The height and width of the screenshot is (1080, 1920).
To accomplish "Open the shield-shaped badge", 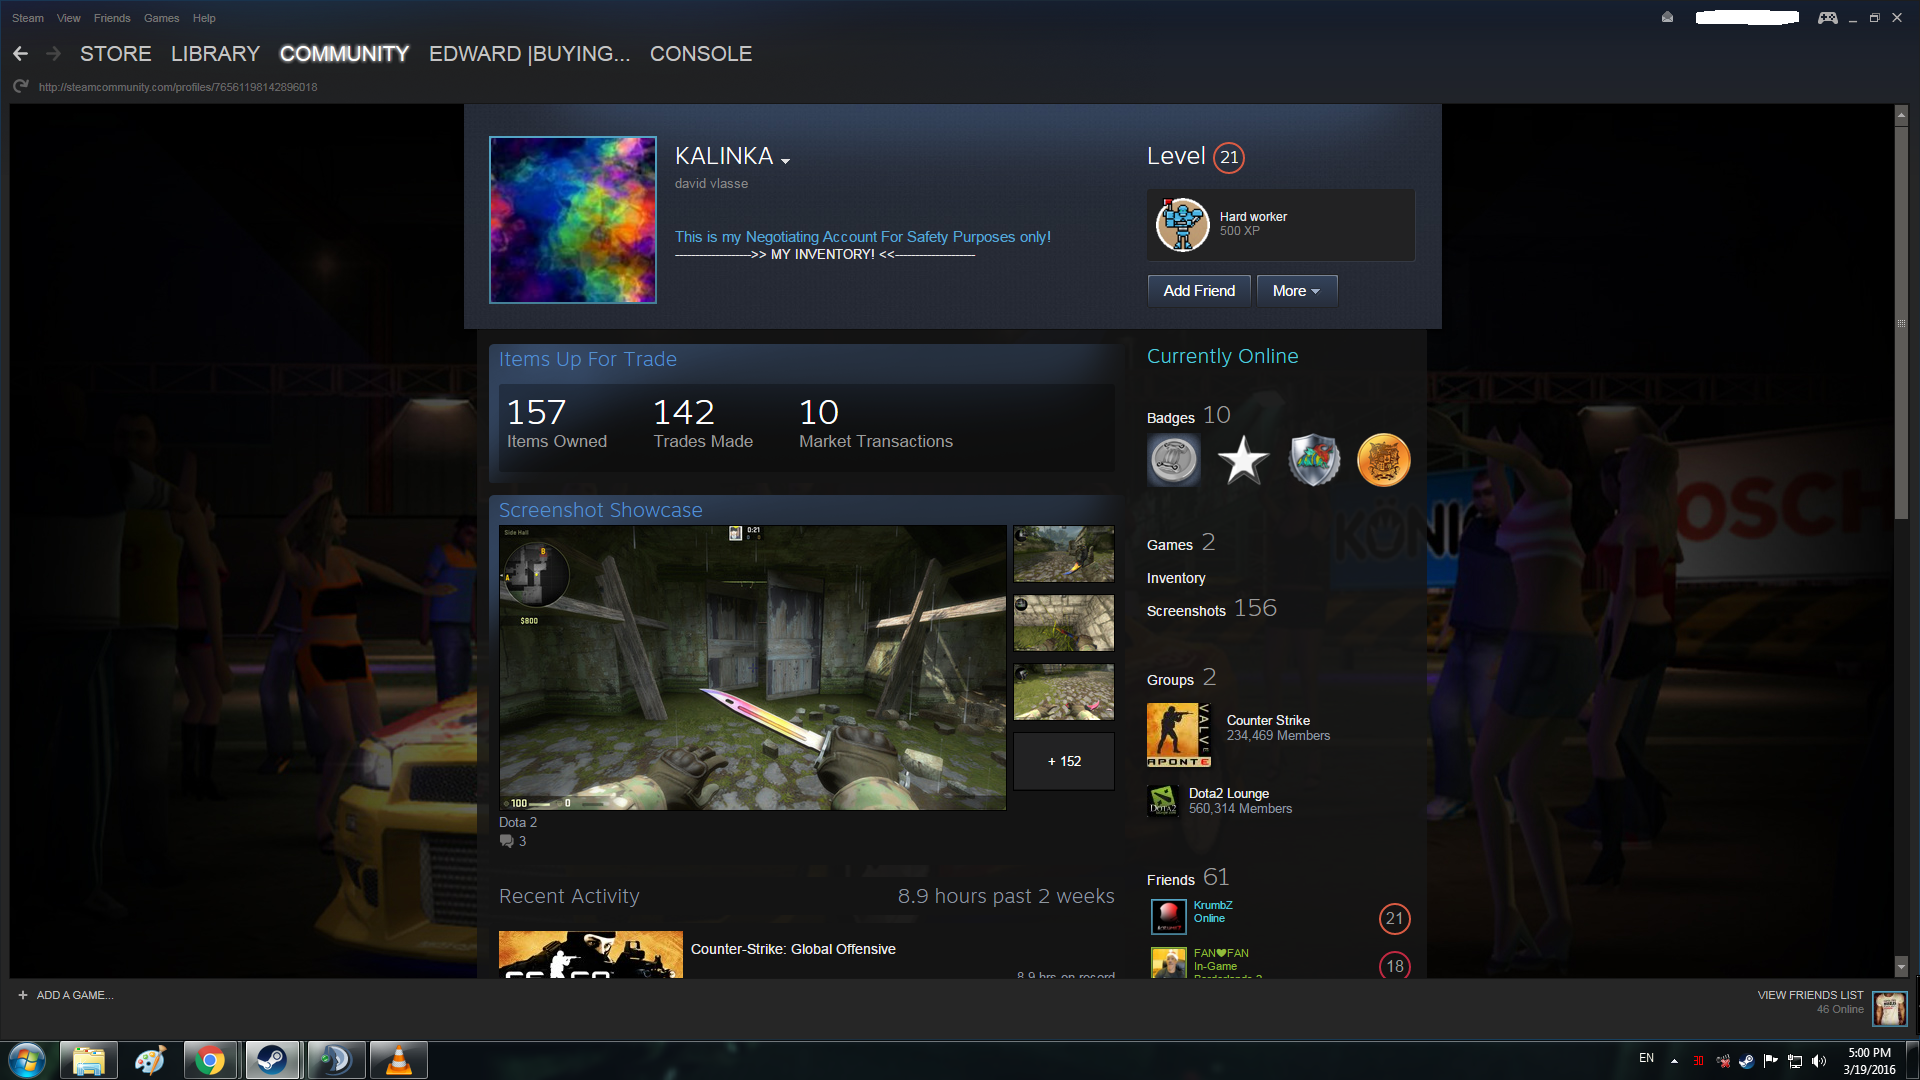I will tap(1313, 460).
